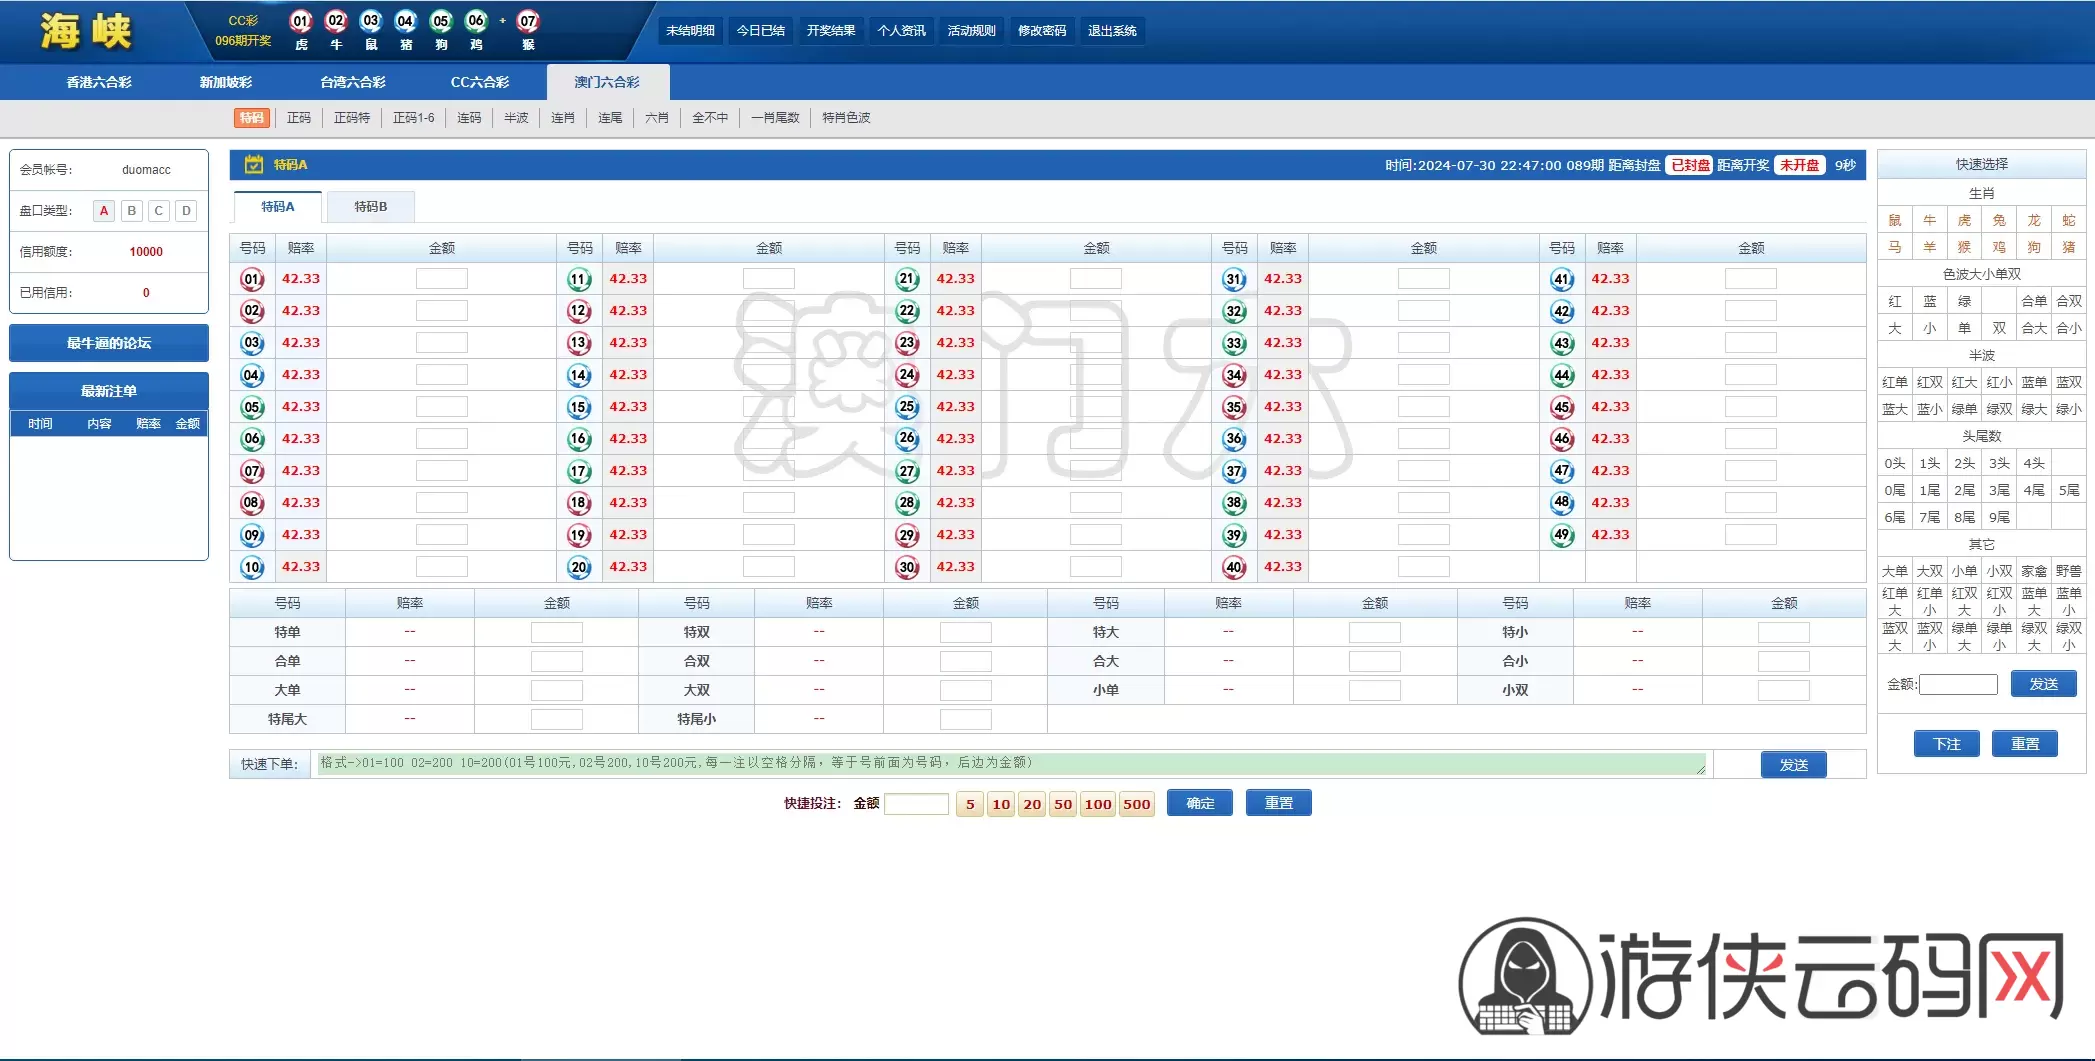The width and height of the screenshot is (2095, 1061).
Task: Select number ball 44 in the betting table
Action: coord(1562,375)
